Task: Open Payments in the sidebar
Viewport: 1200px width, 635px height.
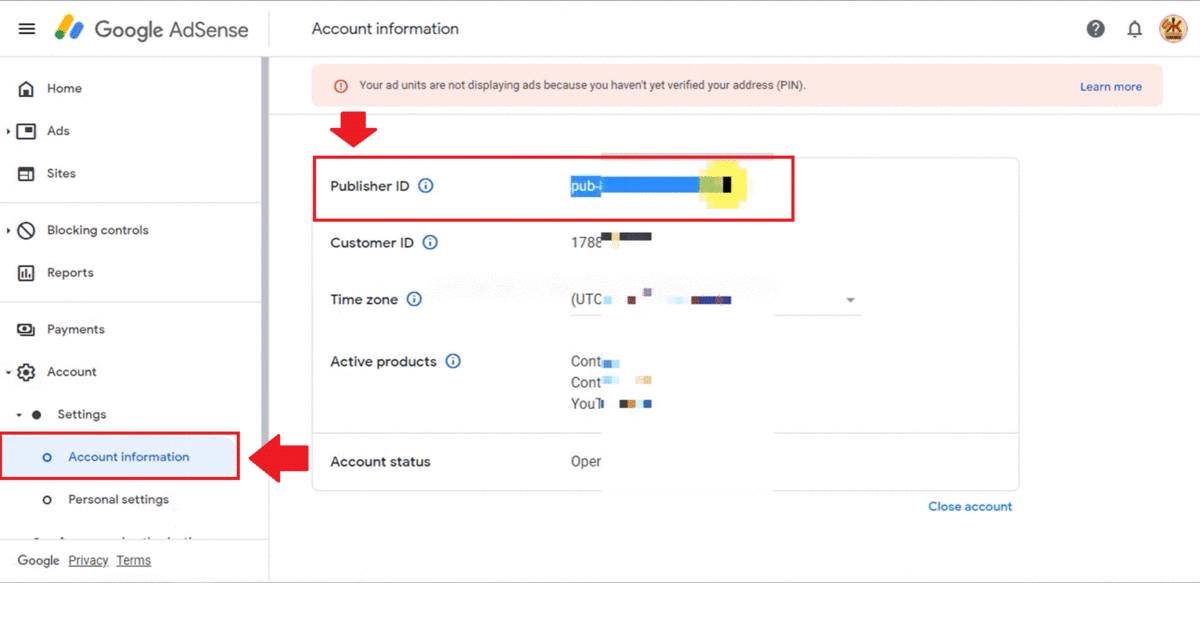Action: [x=76, y=330]
